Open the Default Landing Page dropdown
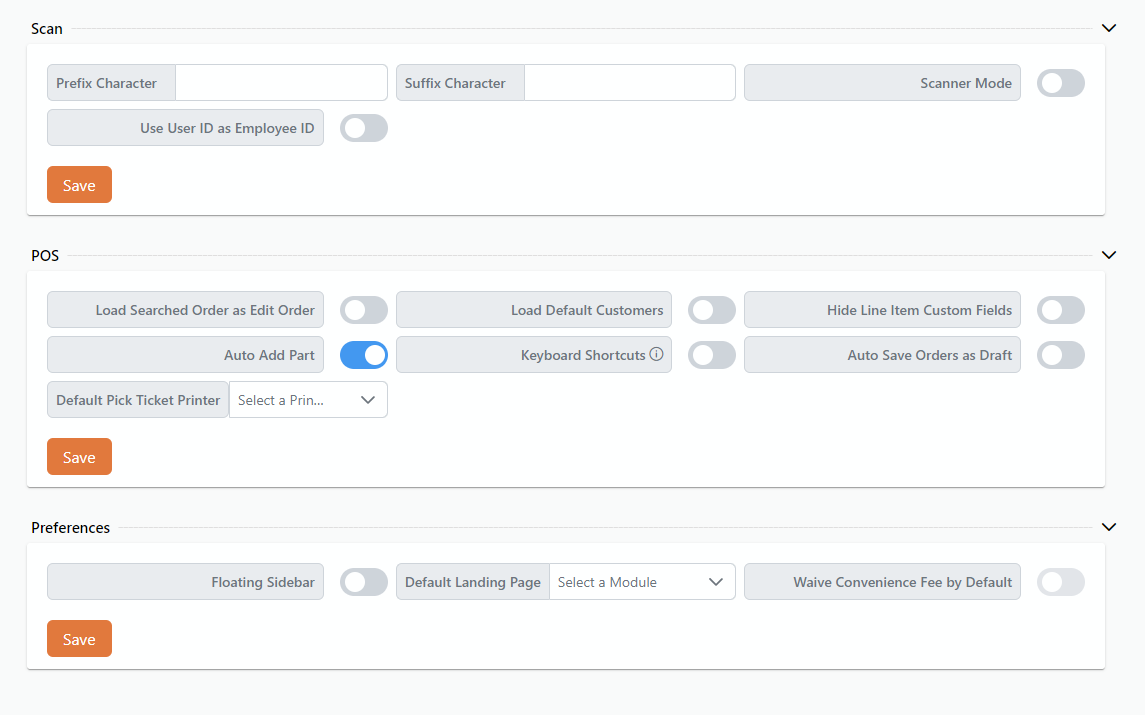Screen dimensions: 1145x715 click(x=642, y=582)
